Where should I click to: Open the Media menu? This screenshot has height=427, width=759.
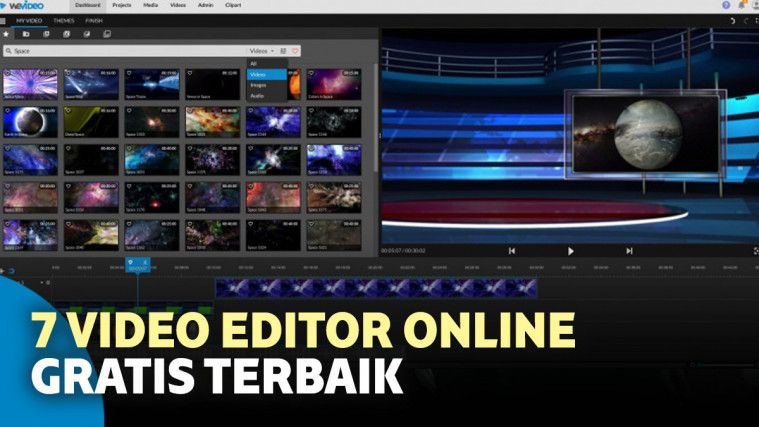[x=151, y=5]
